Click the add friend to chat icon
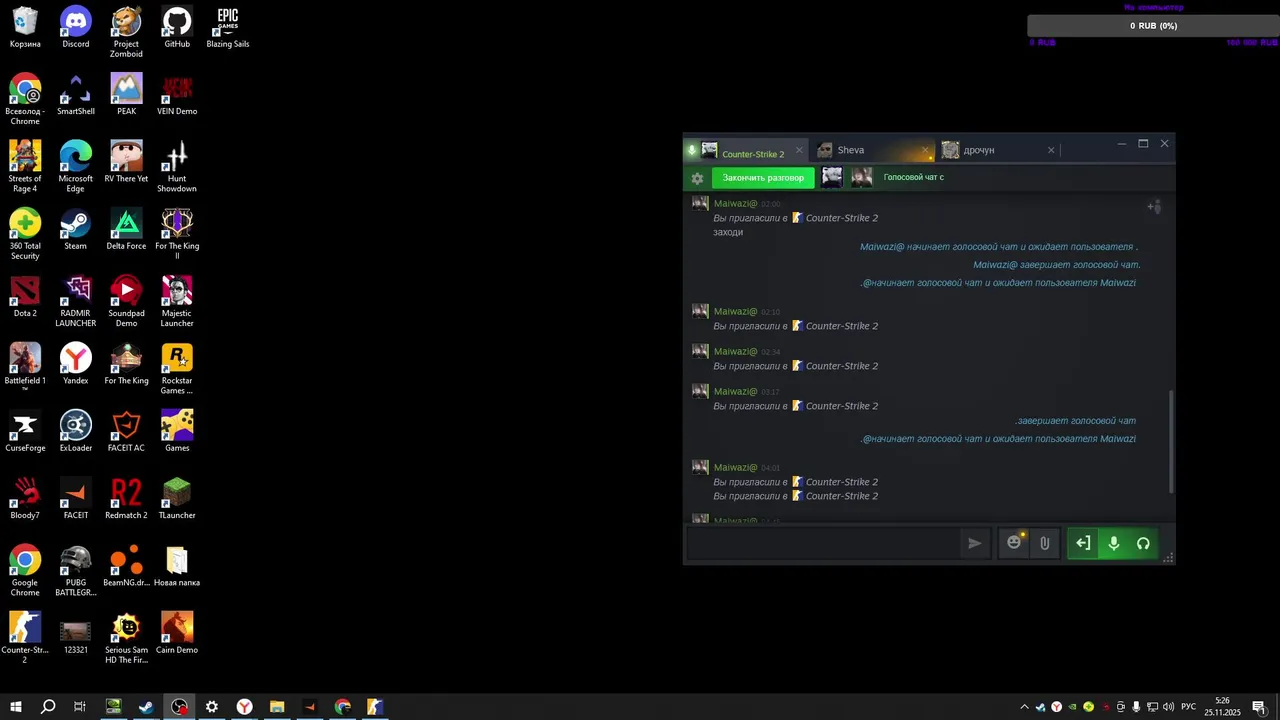 1153,207
